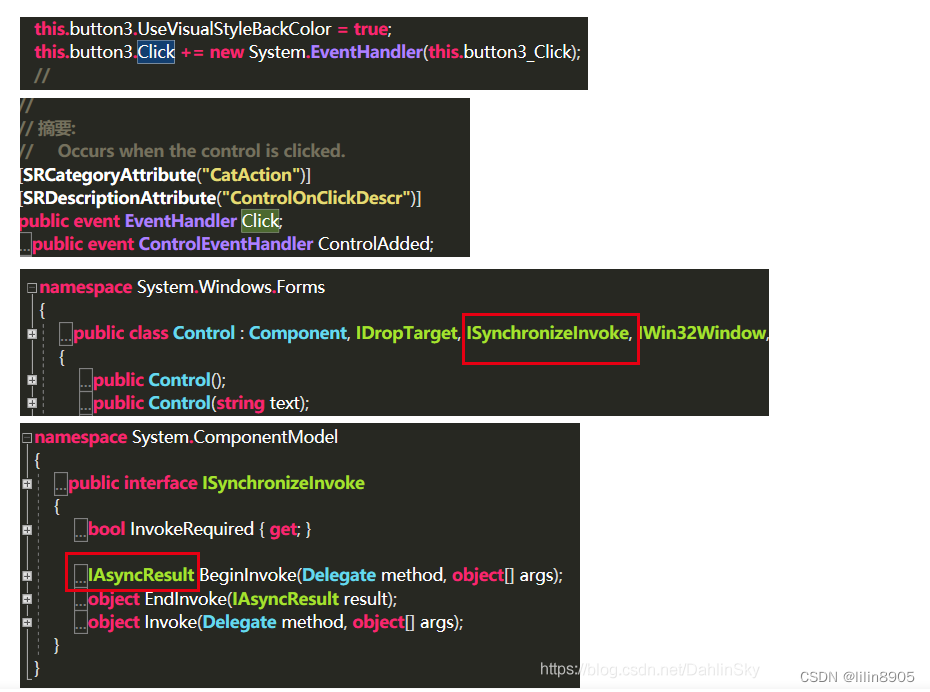
Task: Expand the ISynchronizeInvoke interface fold
Action: point(25,482)
